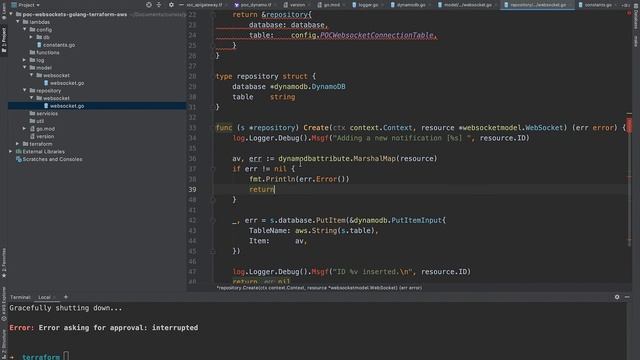Expand External Libraries node
This screenshot has width=640, height=360.
11,151
